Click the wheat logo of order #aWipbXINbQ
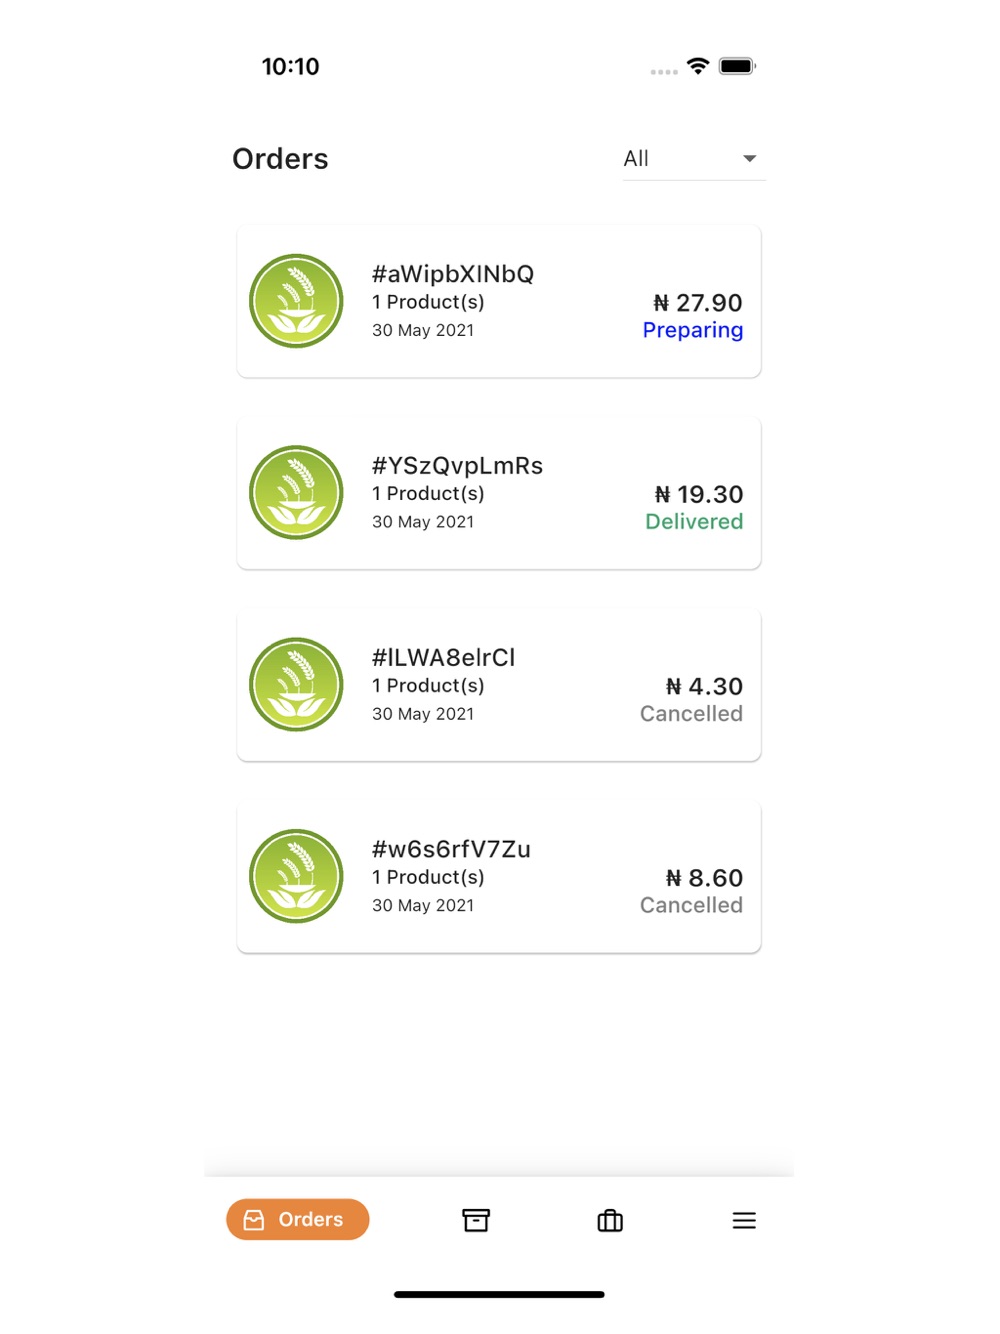Image resolution: width=1000 pixels, height=1334 pixels. [x=296, y=301]
